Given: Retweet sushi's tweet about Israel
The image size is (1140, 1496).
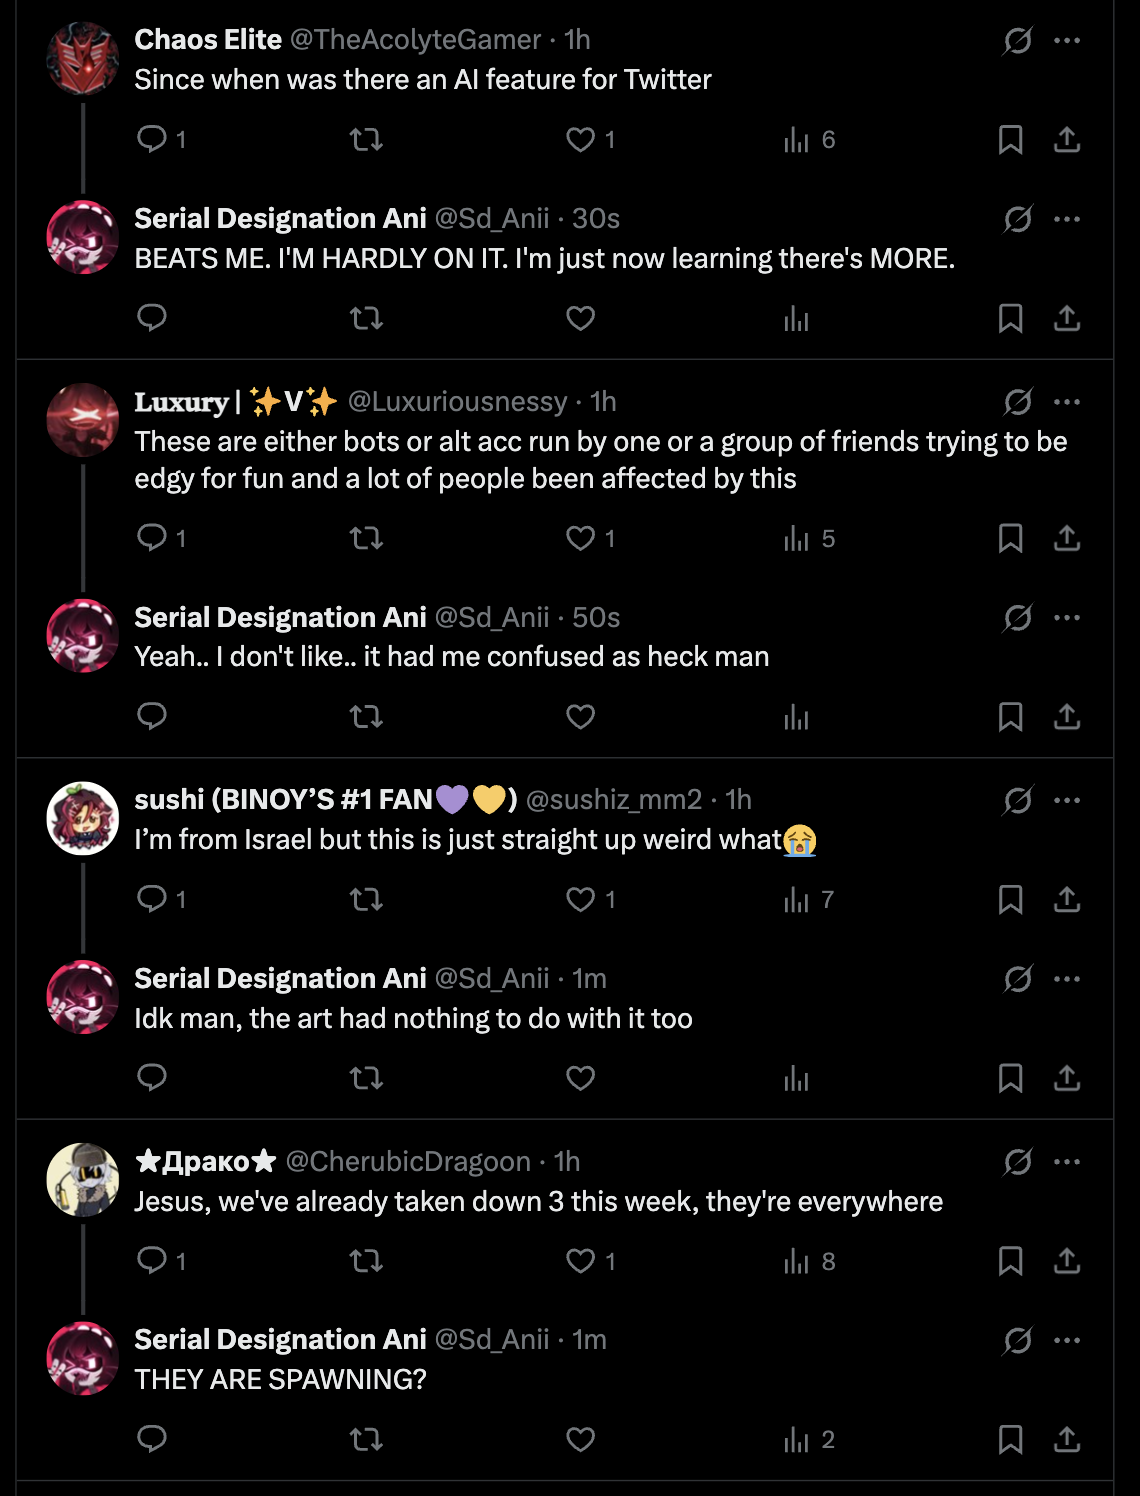Looking at the screenshot, I should [x=366, y=900].
